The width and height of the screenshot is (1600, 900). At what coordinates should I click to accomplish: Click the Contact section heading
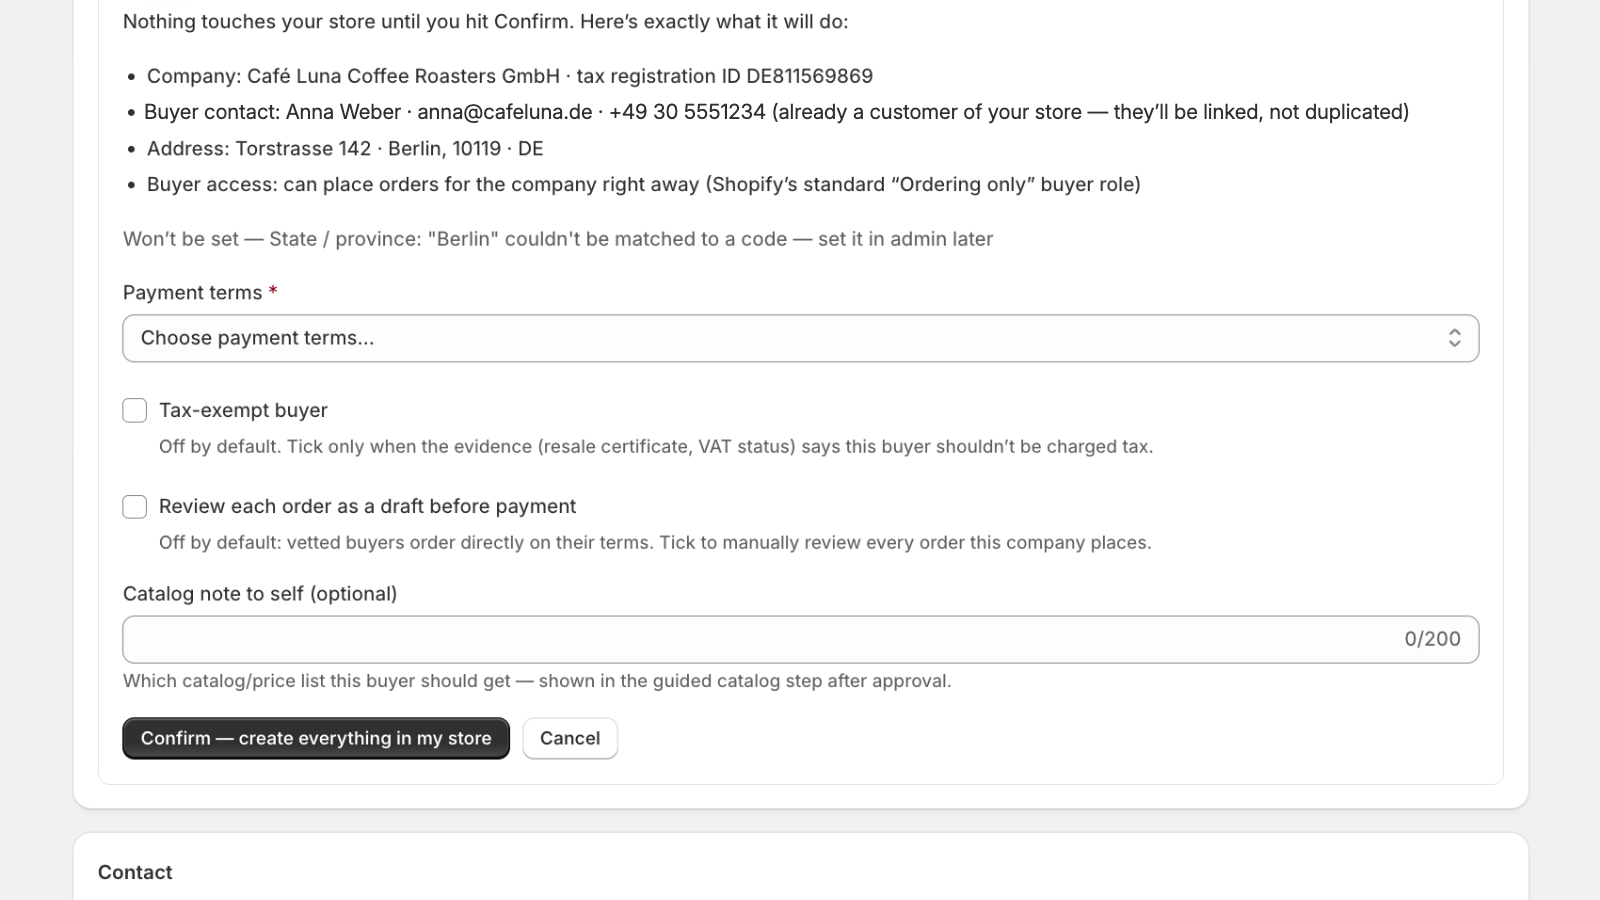click(x=135, y=872)
